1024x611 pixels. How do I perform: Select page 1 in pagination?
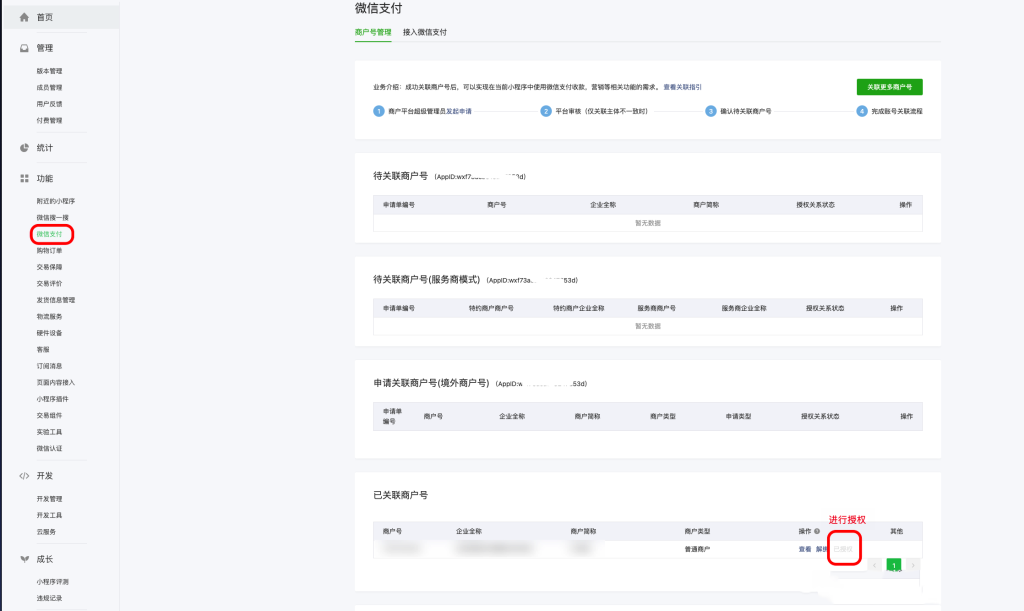(x=894, y=566)
